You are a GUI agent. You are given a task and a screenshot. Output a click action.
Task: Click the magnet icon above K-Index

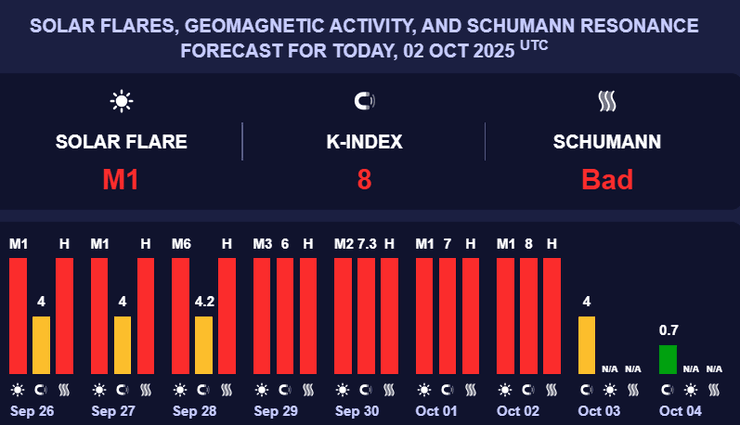[364, 100]
